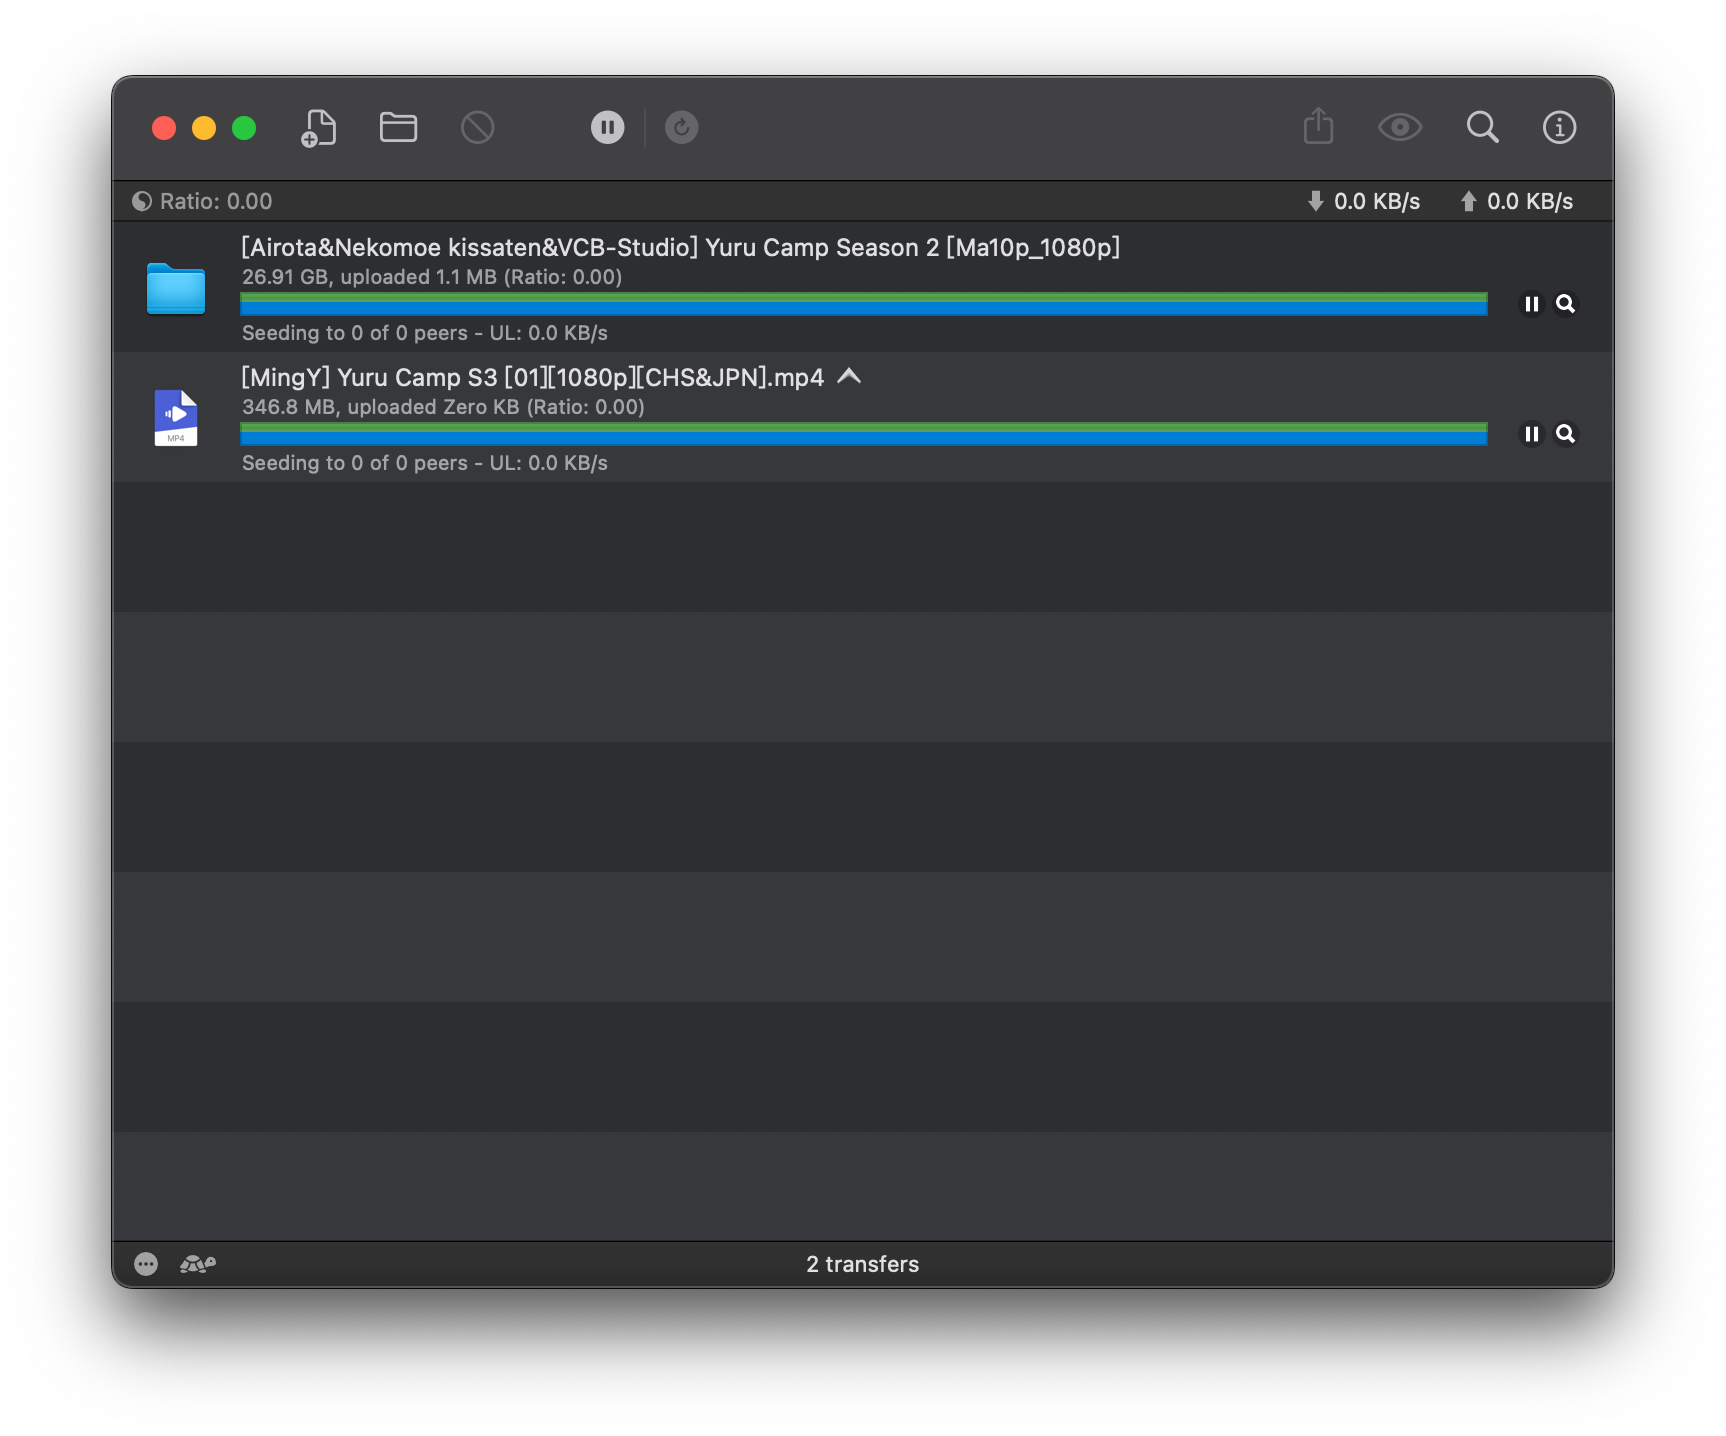
Task: Open a torrent file via folder icon
Action: 398,128
